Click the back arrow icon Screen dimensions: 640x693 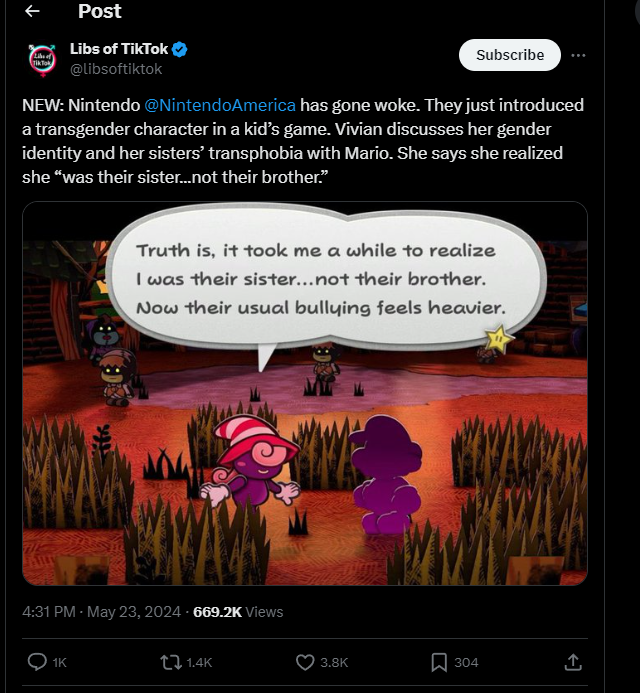point(32,12)
